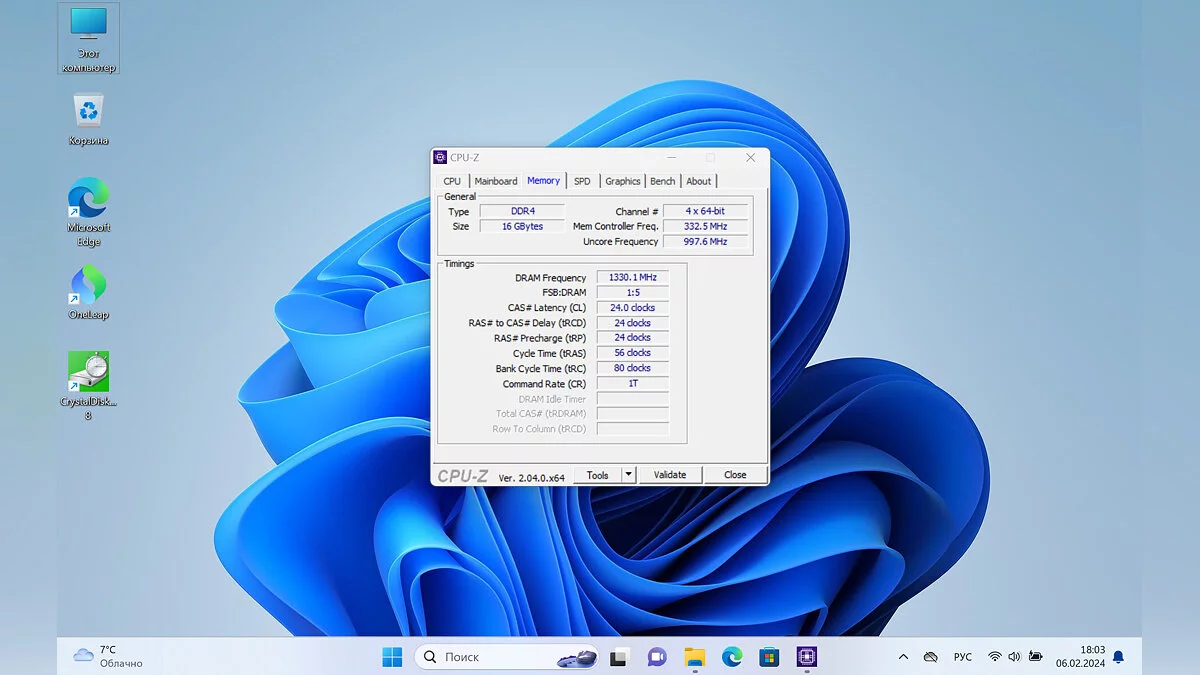Click the Validate button
The width and height of the screenshot is (1200, 675).
(x=670, y=475)
